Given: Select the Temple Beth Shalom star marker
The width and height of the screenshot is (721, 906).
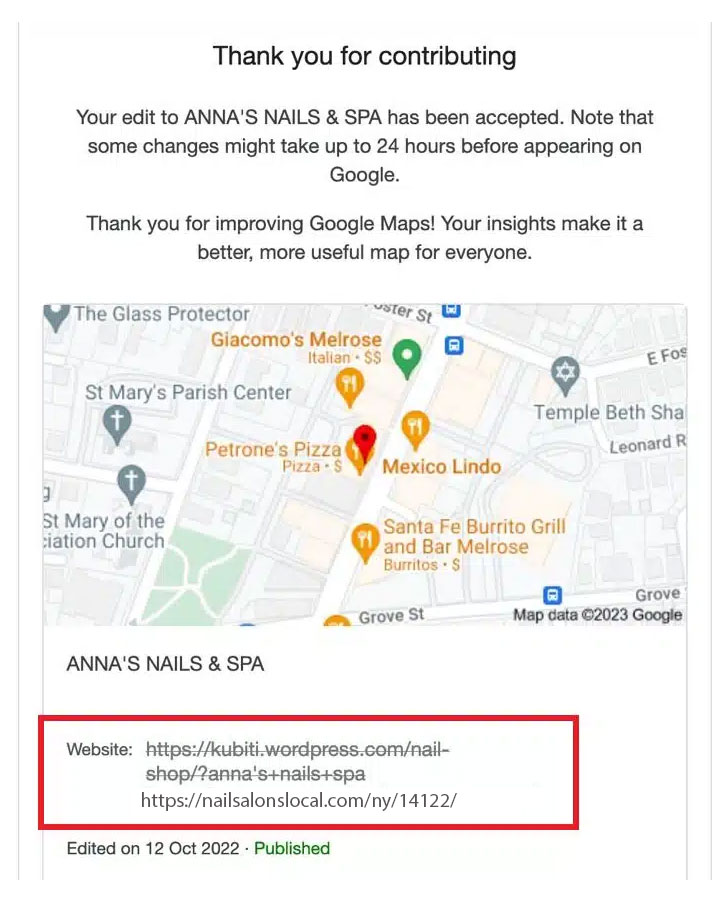Looking at the screenshot, I should (x=564, y=376).
